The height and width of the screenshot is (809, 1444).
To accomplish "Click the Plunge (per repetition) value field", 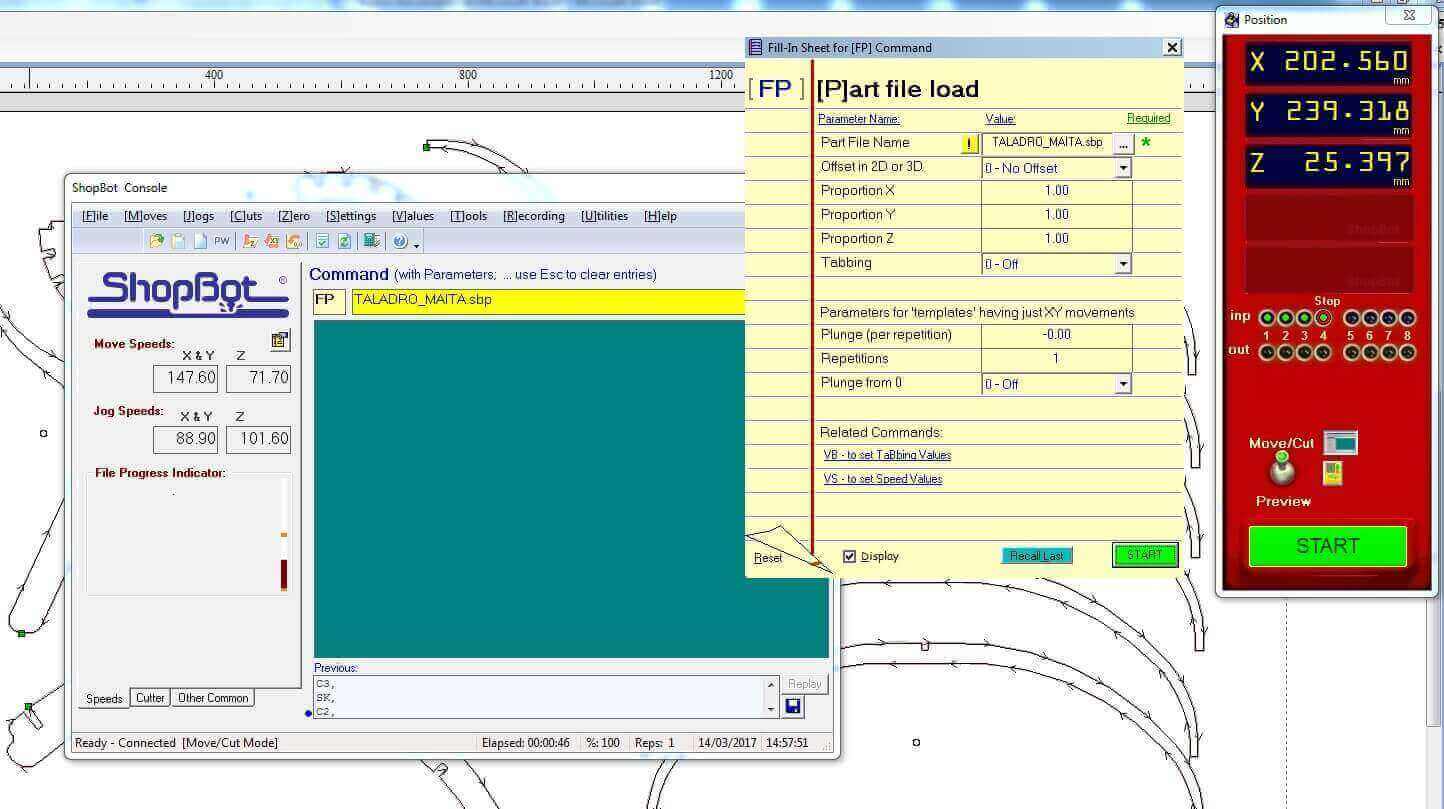I will pos(1056,335).
